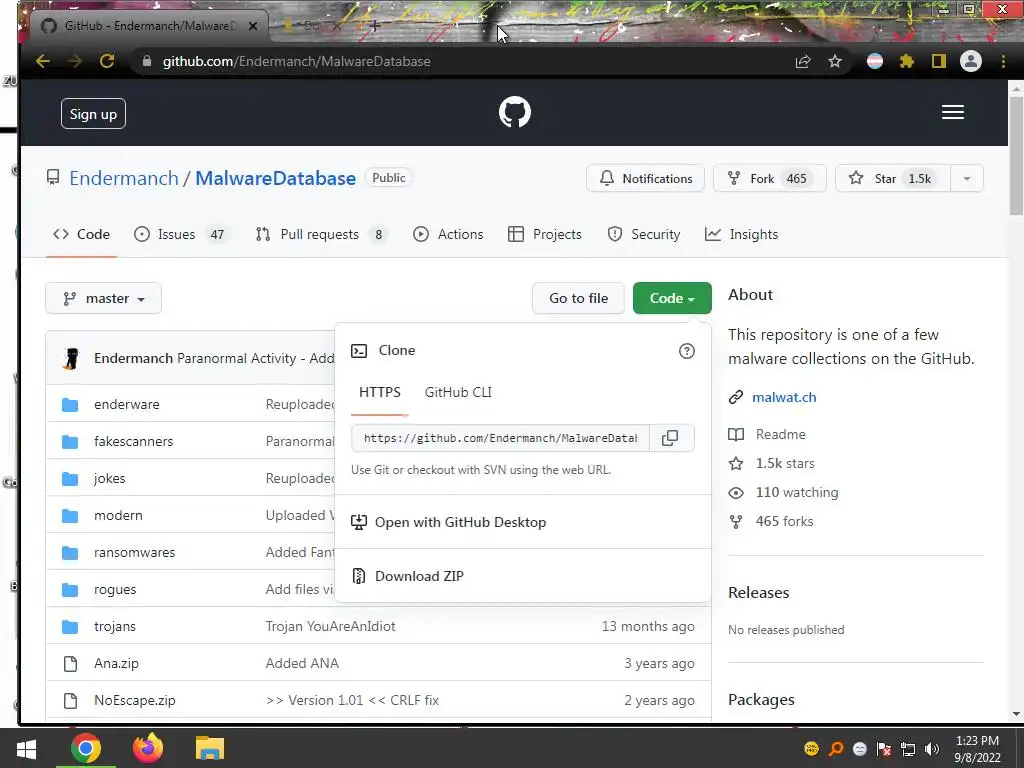Image resolution: width=1024 pixels, height=768 pixels.
Task: Click the browser back arrow
Action: pyautogui.click(x=43, y=61)
